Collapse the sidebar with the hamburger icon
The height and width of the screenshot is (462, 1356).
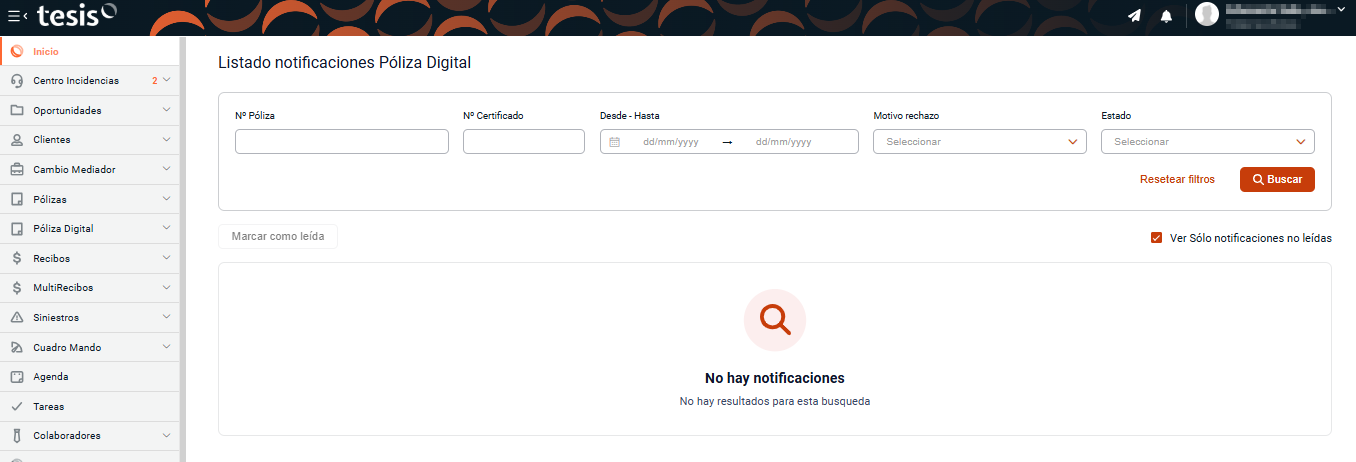(x=17, y=16)
